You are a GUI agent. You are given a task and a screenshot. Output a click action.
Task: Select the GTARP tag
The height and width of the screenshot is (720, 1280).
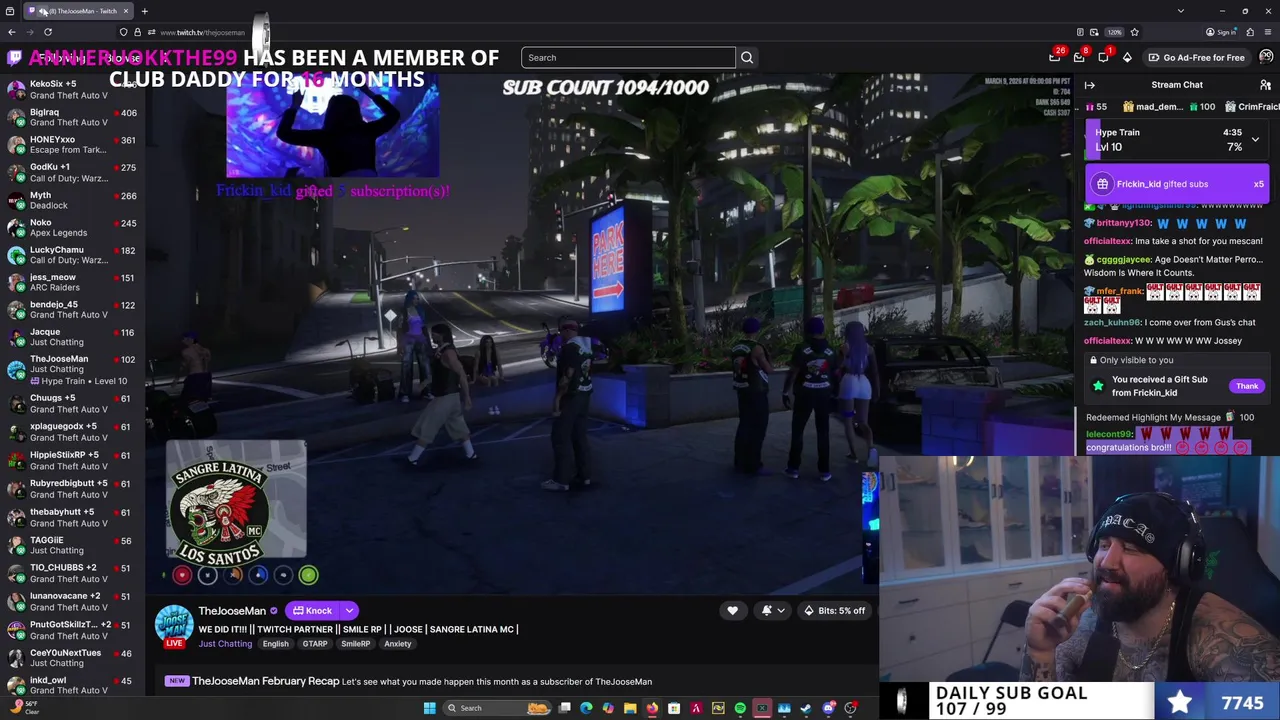[315, 644]
